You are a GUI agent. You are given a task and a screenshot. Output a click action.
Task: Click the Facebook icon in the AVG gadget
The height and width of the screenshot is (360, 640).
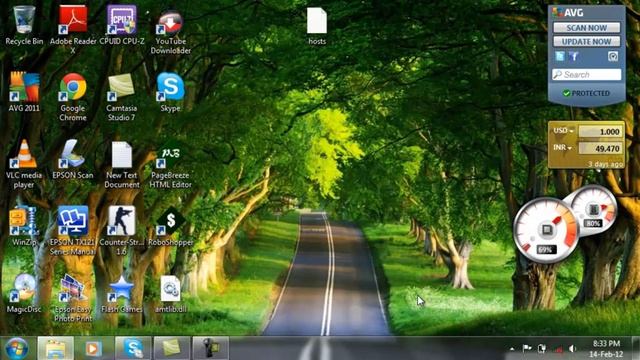[x=573, y=56]
